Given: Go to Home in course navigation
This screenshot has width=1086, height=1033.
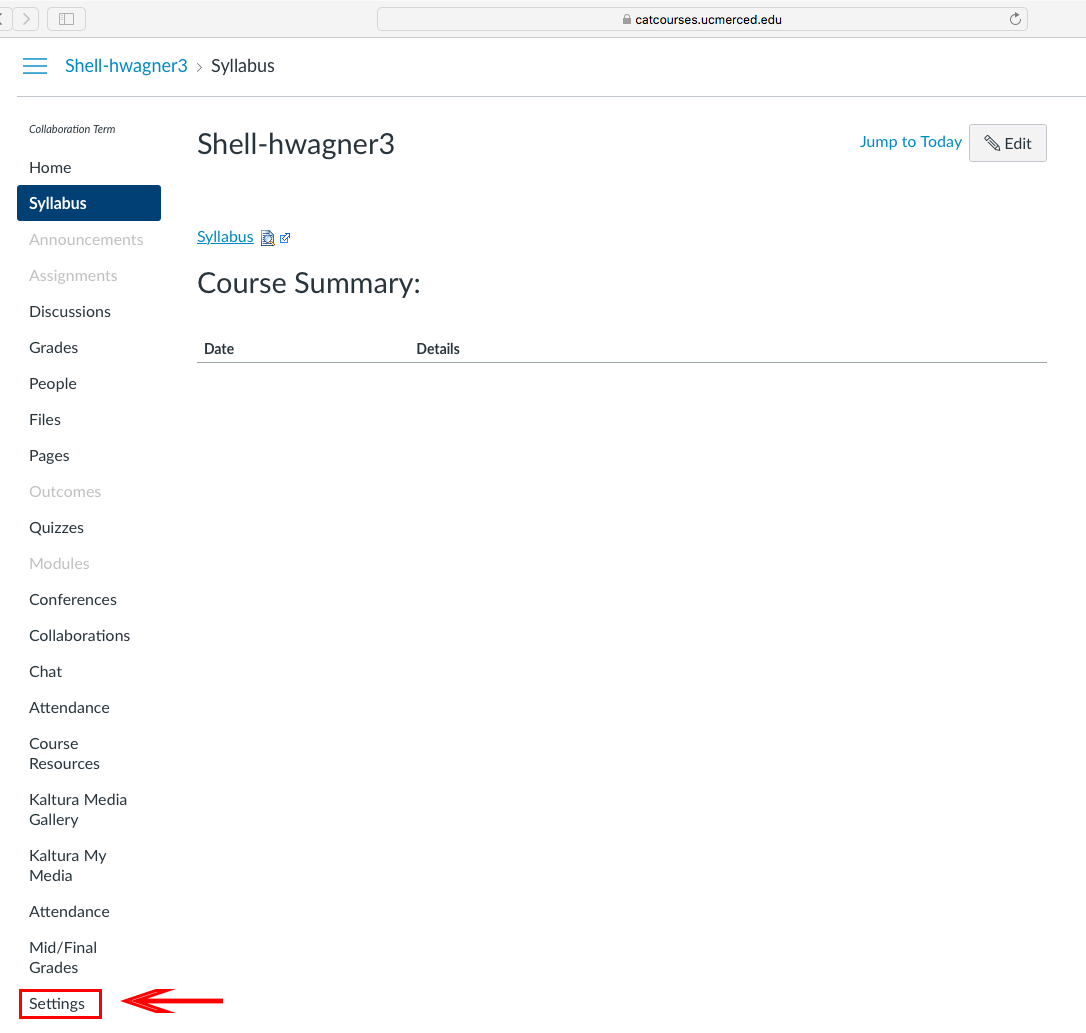Looking at the screenshot, I should [50, 167].
